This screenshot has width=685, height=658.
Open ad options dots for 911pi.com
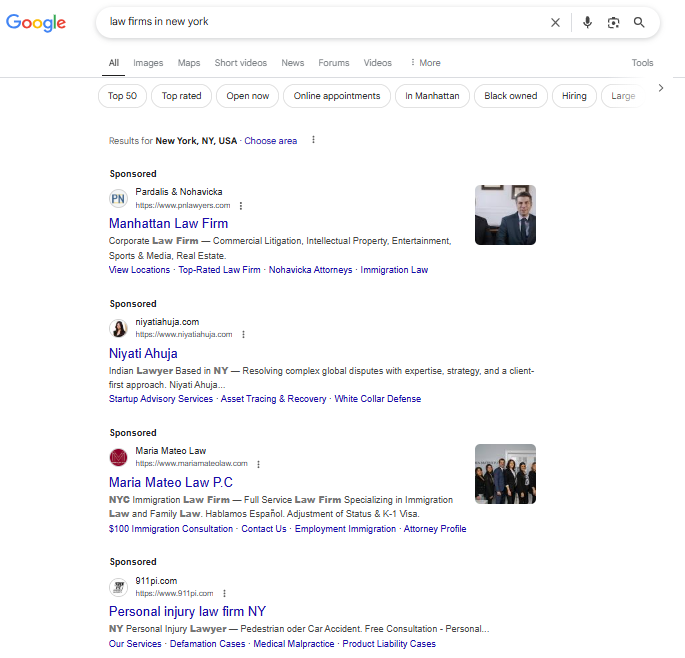[224, 593]
